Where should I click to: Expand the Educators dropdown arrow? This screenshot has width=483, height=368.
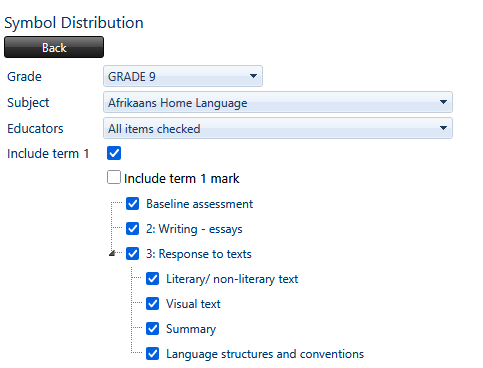coord(443,128)
